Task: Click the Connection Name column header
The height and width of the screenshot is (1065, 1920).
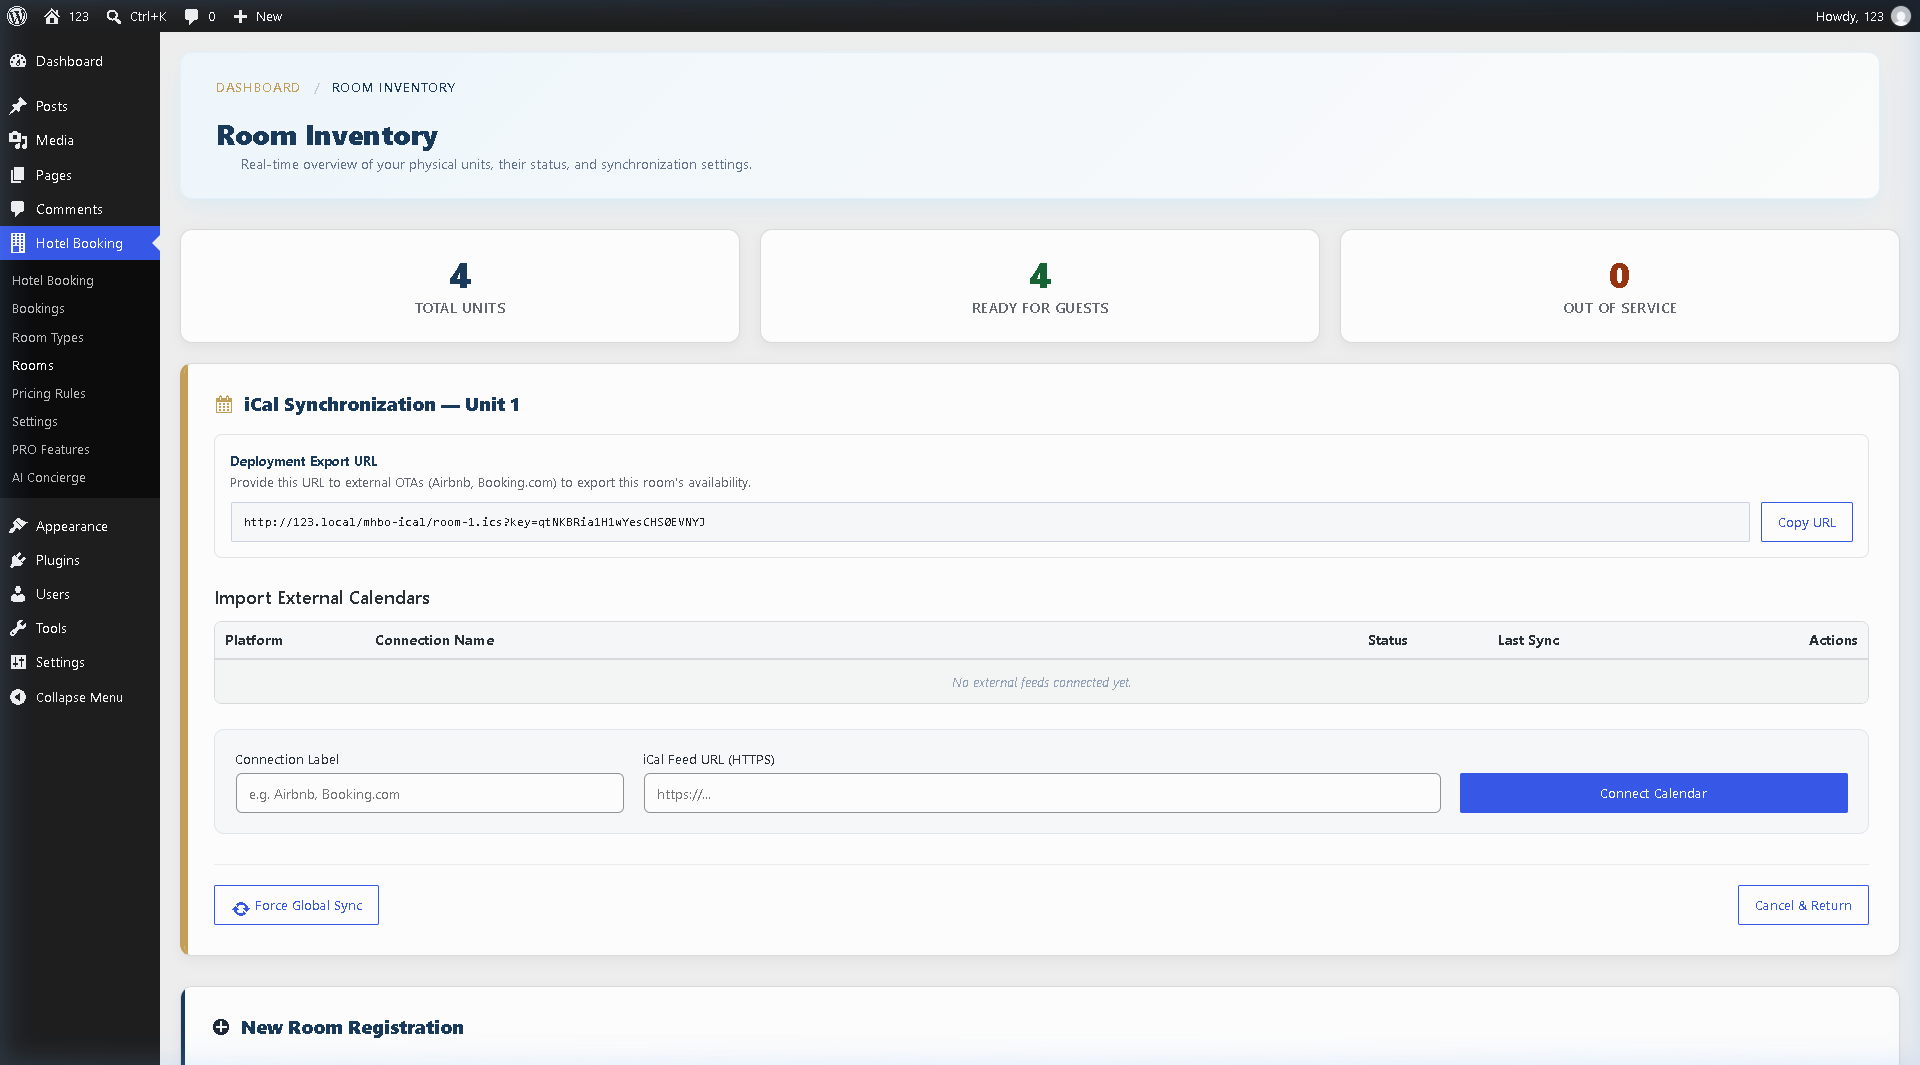Action: point(435,640)
